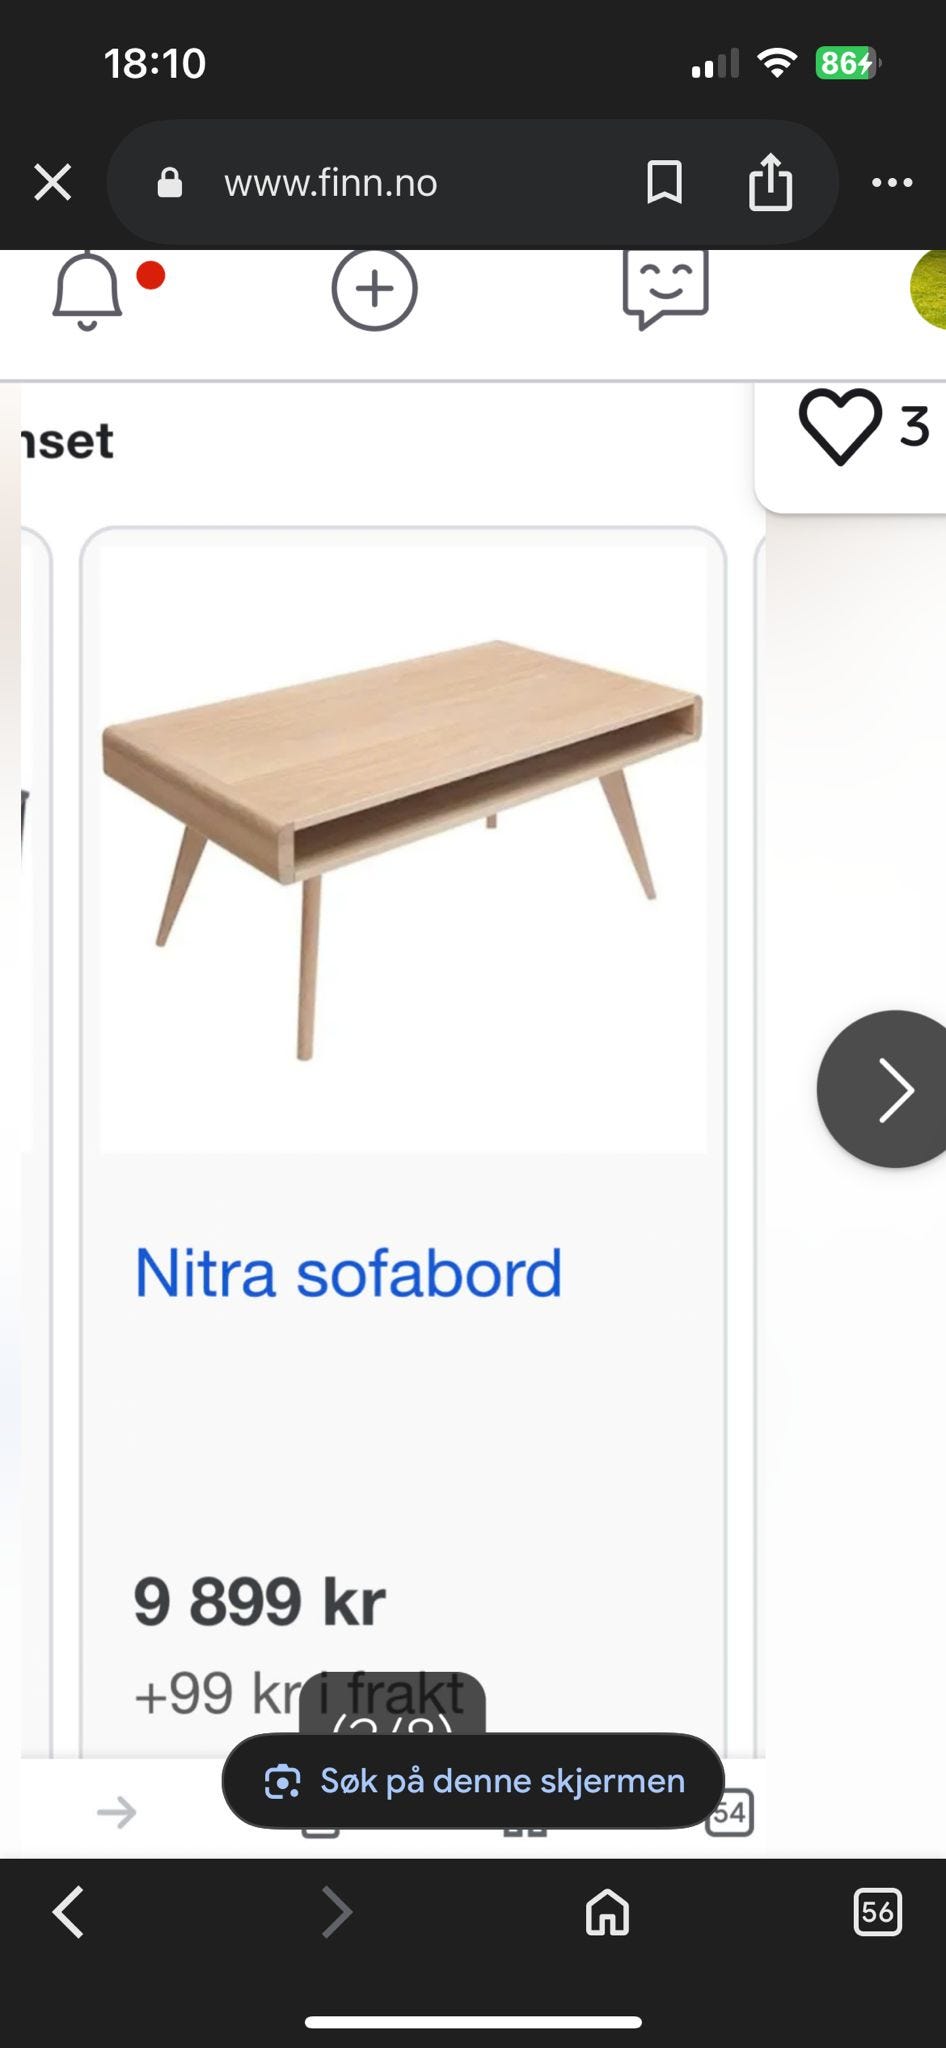Tap Søk på denne skjermen button
This screenshot has width=946, height=2048.
tap(473, 1781)
